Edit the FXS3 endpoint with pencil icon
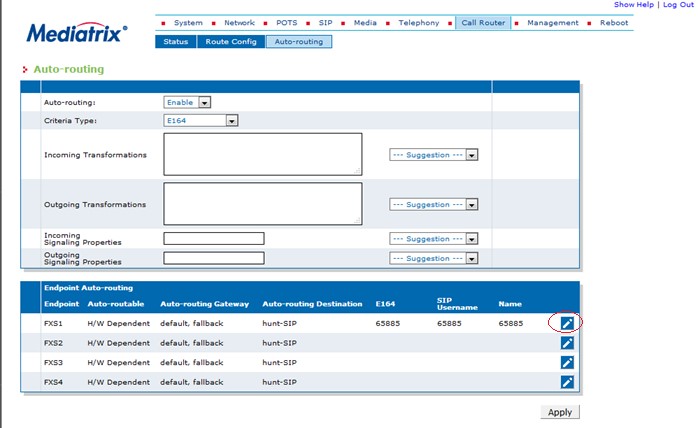698x428 pixels. point(567,363)
